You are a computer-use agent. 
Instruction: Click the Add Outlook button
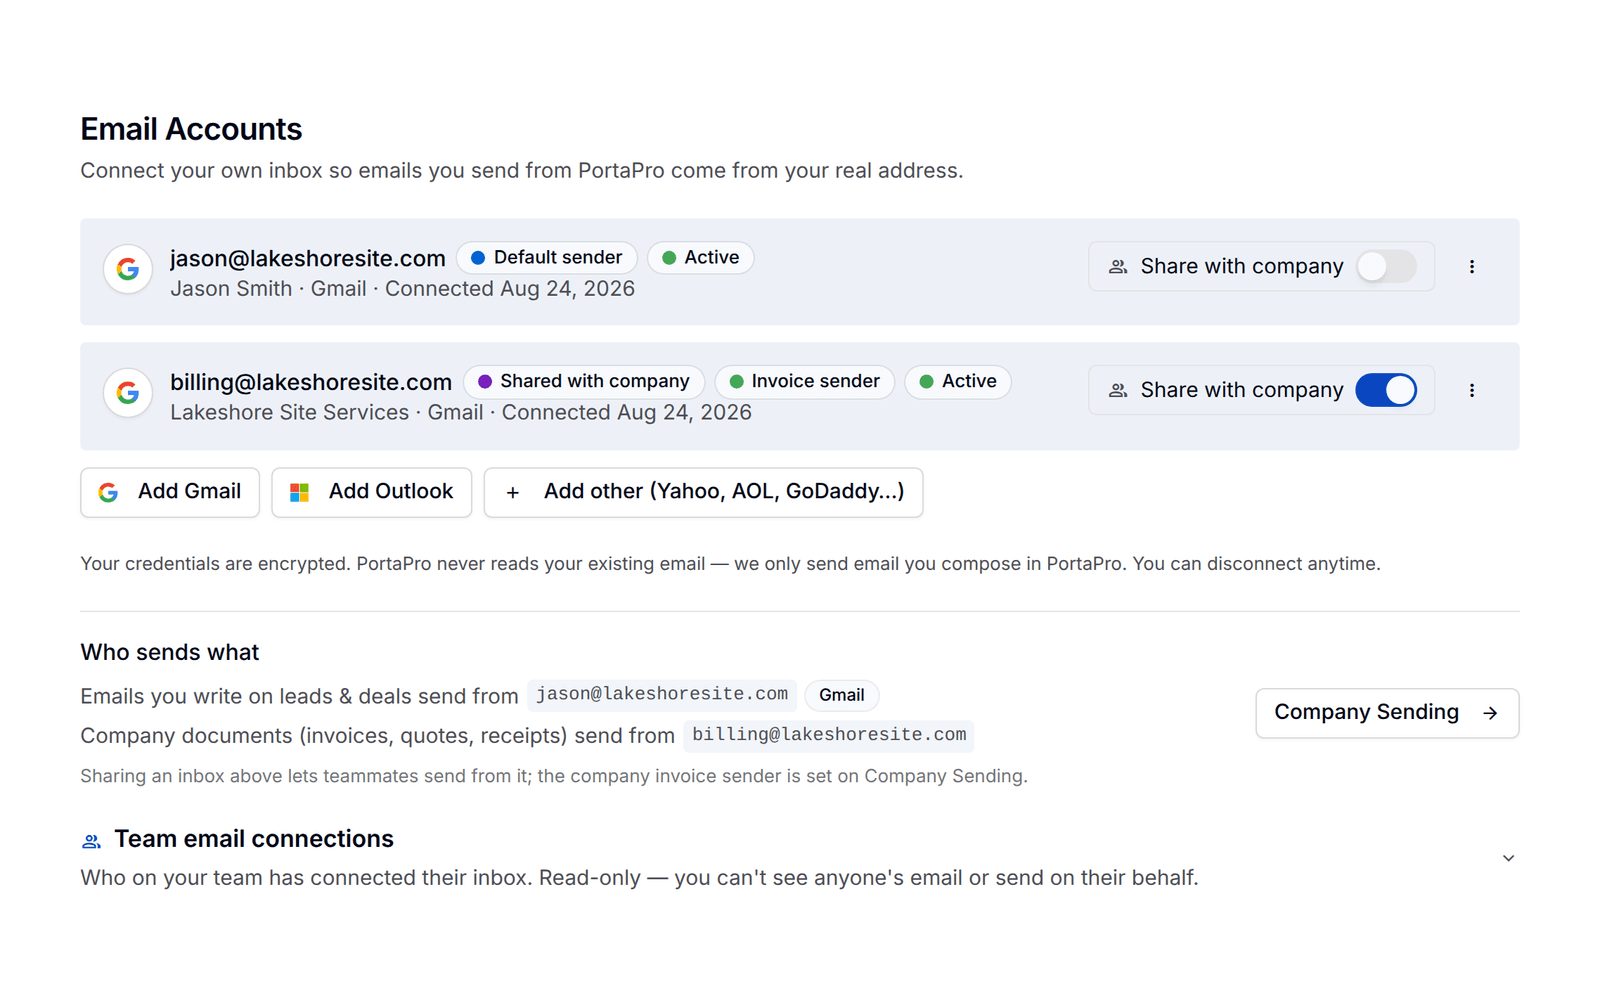(x=372, y=492)
